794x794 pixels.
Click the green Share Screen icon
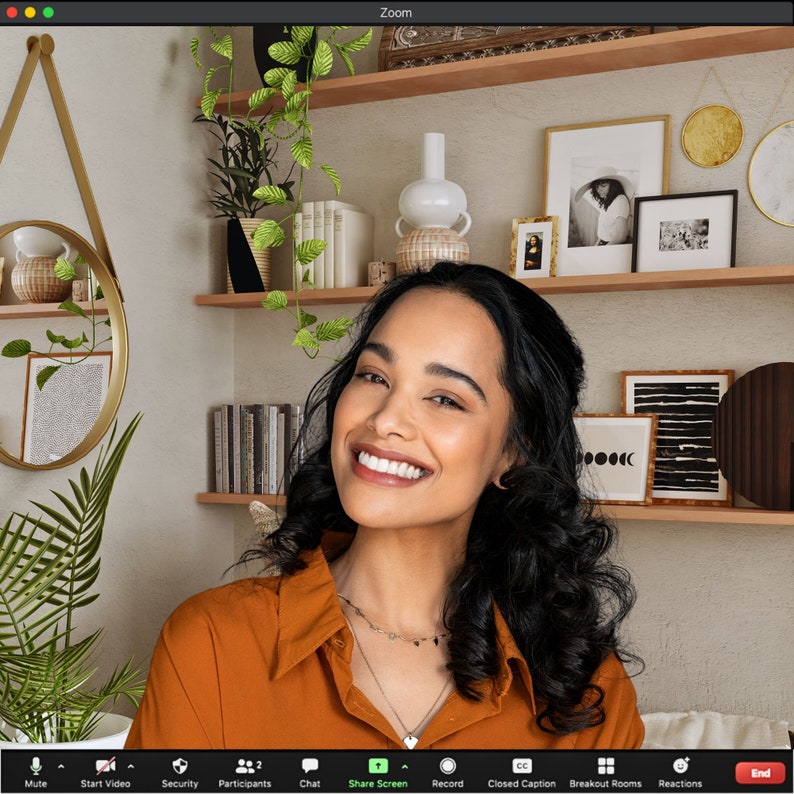coord(378,766)
